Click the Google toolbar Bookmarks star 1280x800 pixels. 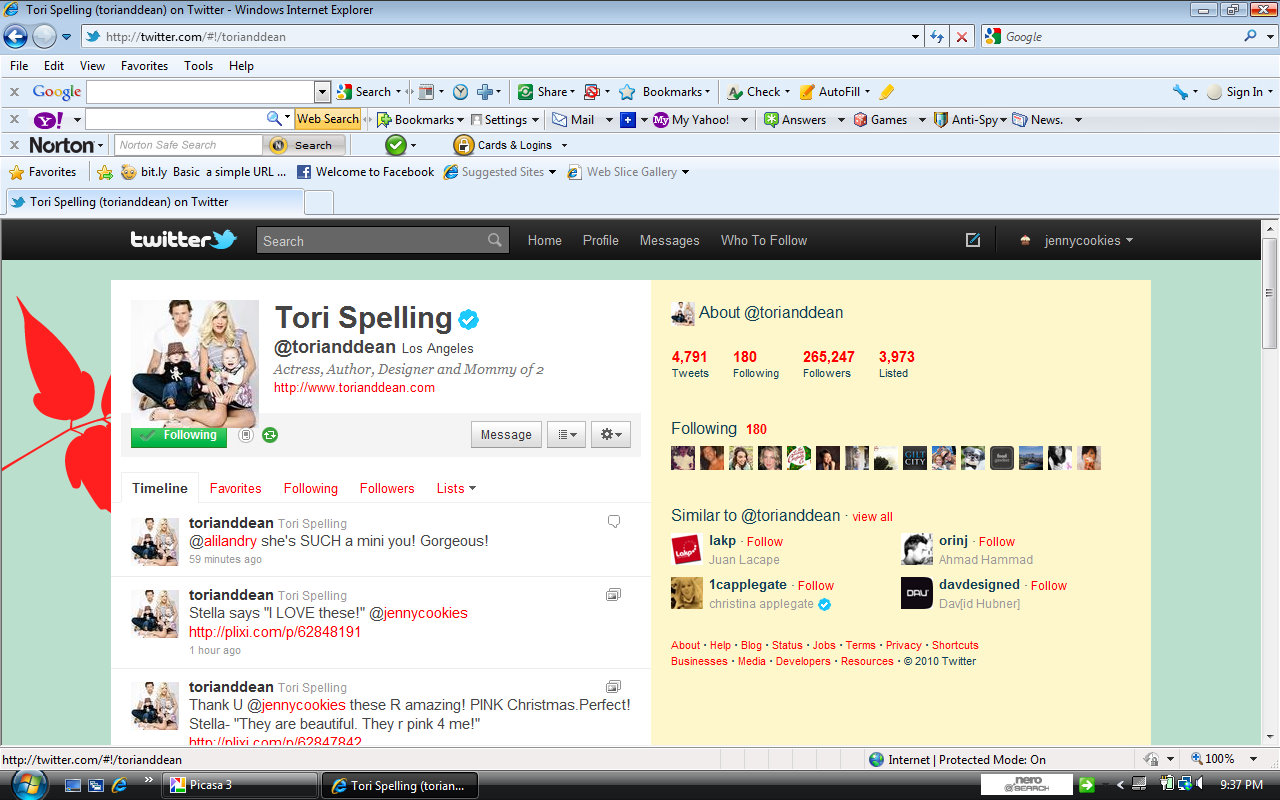tap(627, 92)
